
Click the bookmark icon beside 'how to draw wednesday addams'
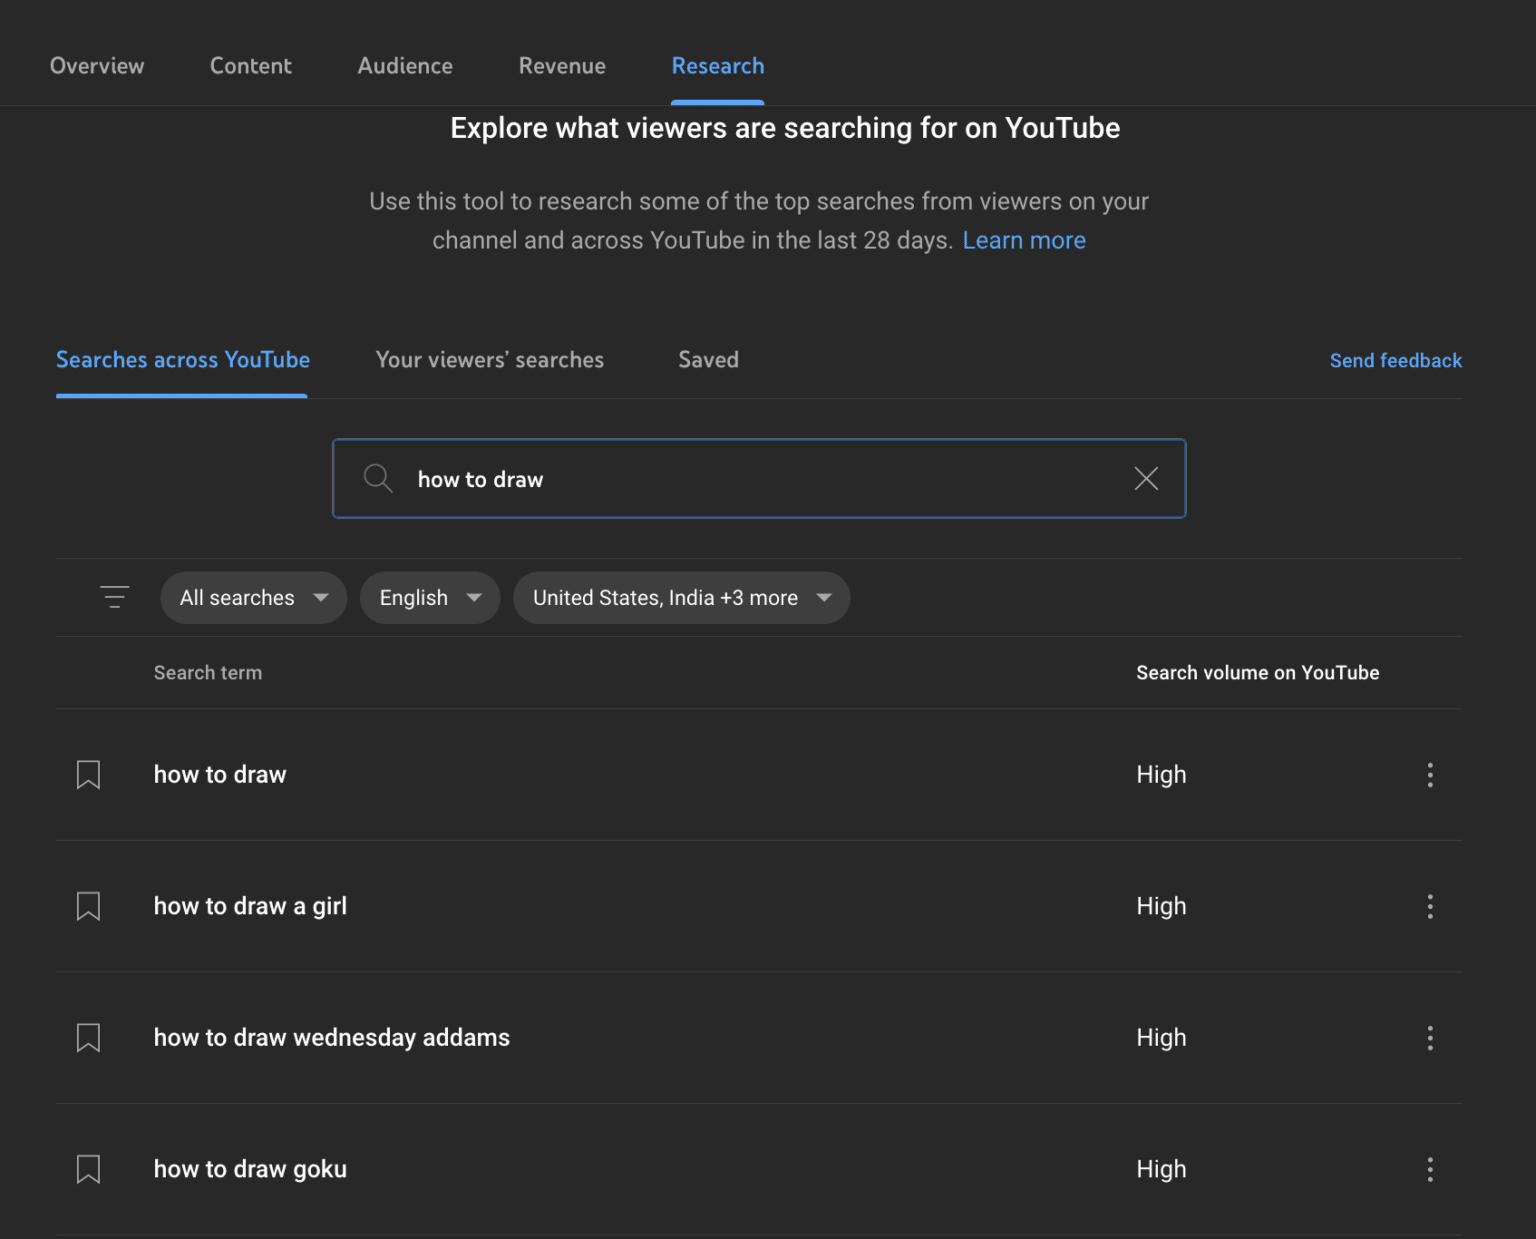click(88, 1038)
